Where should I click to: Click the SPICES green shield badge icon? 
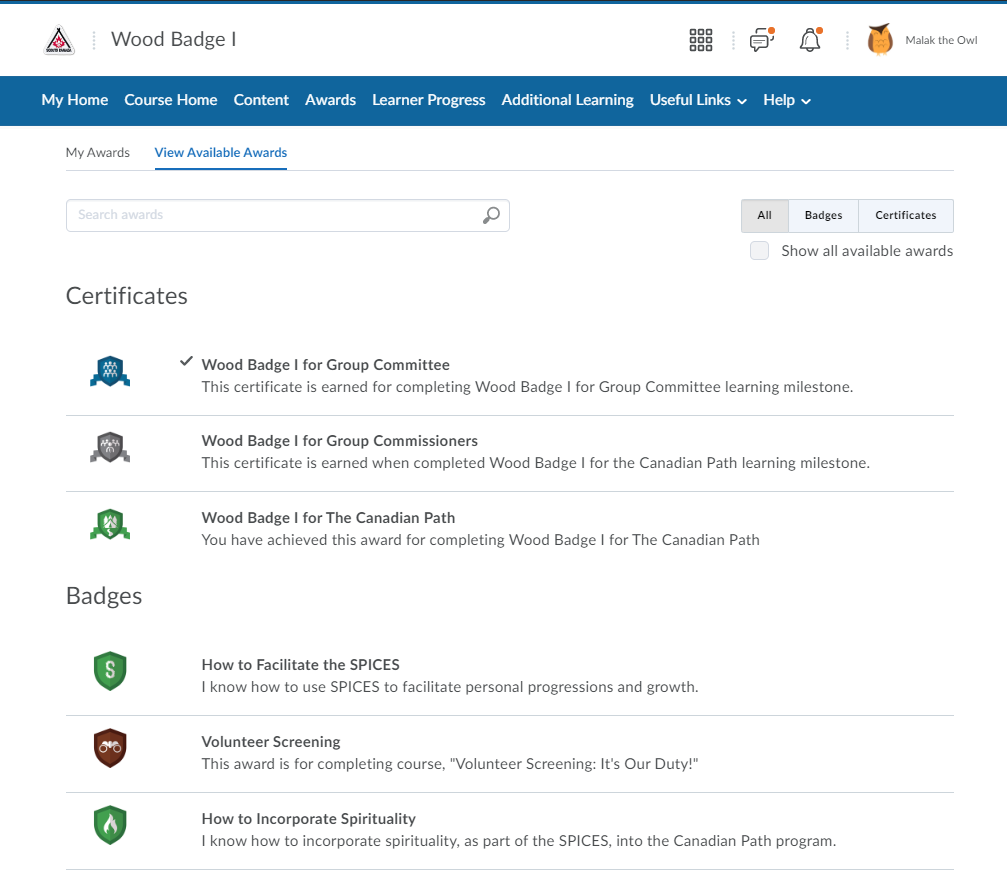click(x=110, y=671)
